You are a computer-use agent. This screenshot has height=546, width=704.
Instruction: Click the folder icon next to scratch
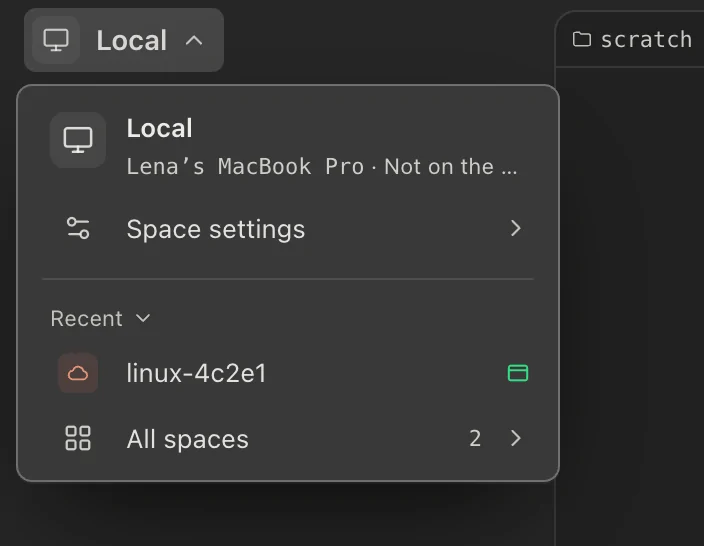[582, 39]
